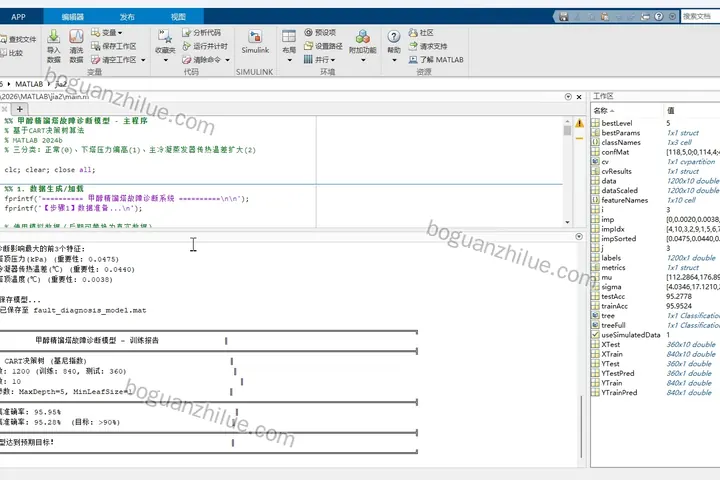Open the 变量 variable dropdown
The height and width of the screenshot is (480, 720).
point(107,33)
